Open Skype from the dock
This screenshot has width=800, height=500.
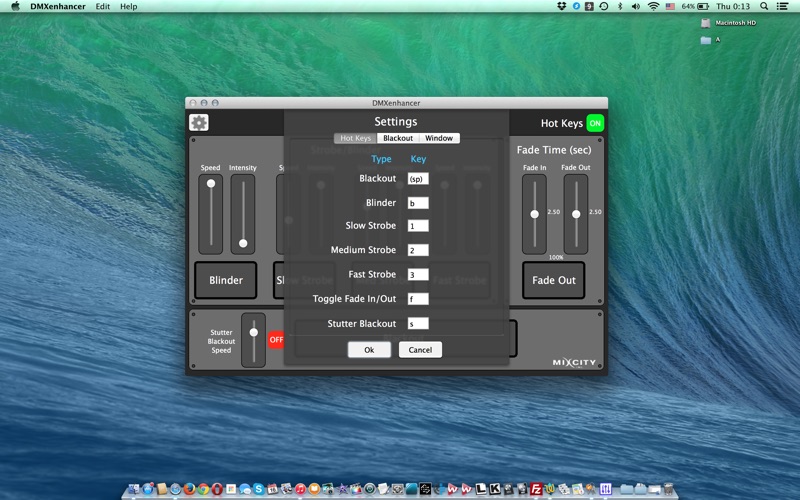coord(259,489)
